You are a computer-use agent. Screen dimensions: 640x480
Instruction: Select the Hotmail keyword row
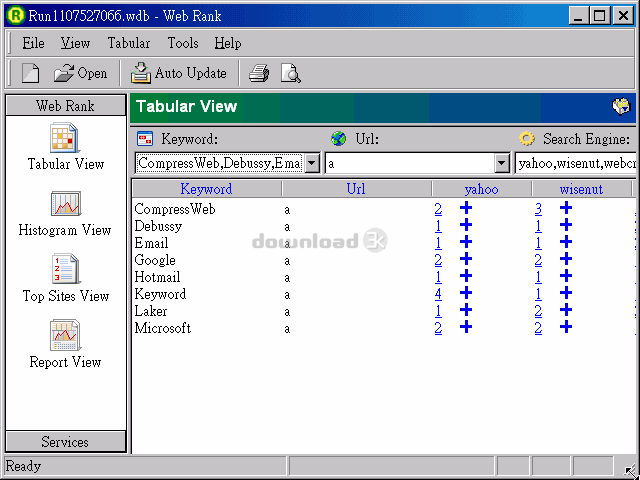point(158,277)
